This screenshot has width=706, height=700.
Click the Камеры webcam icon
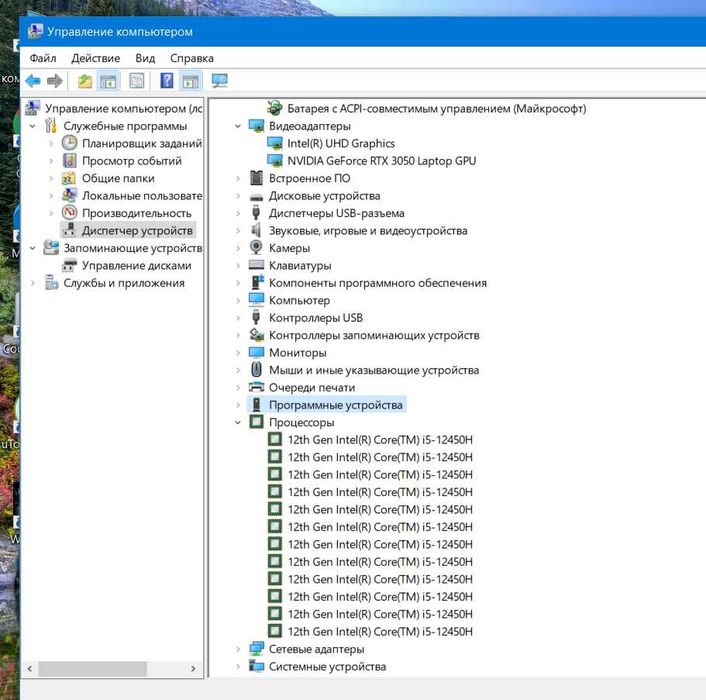click(256, 248)
